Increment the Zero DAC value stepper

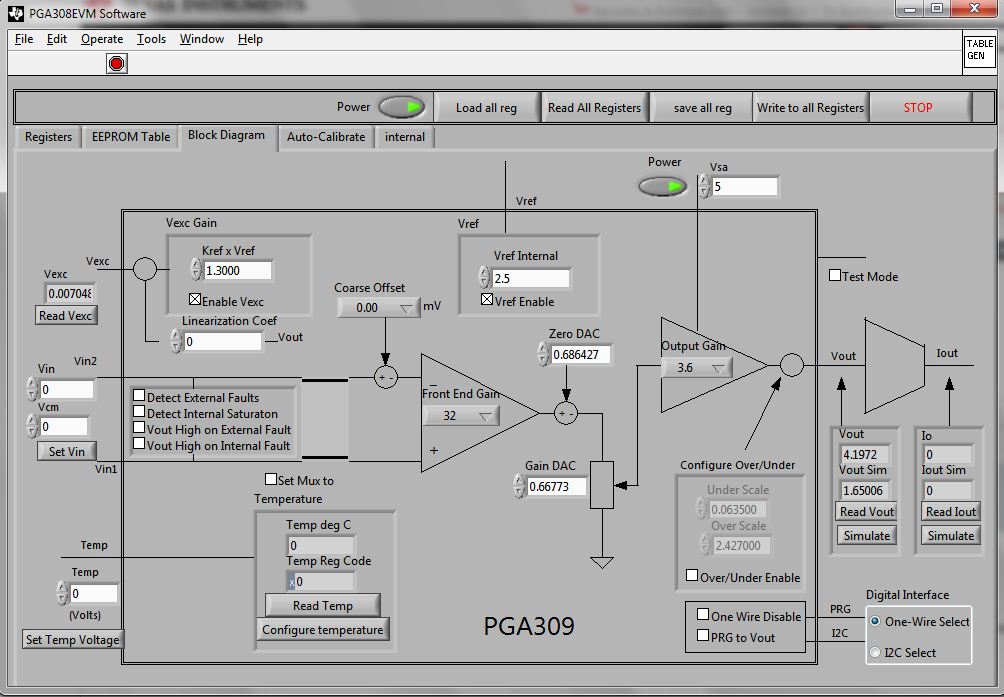(541, 350)
